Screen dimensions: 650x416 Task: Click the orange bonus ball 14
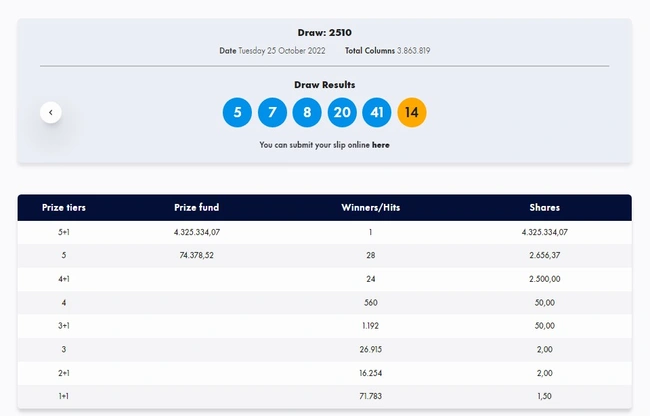click(412, 112)
